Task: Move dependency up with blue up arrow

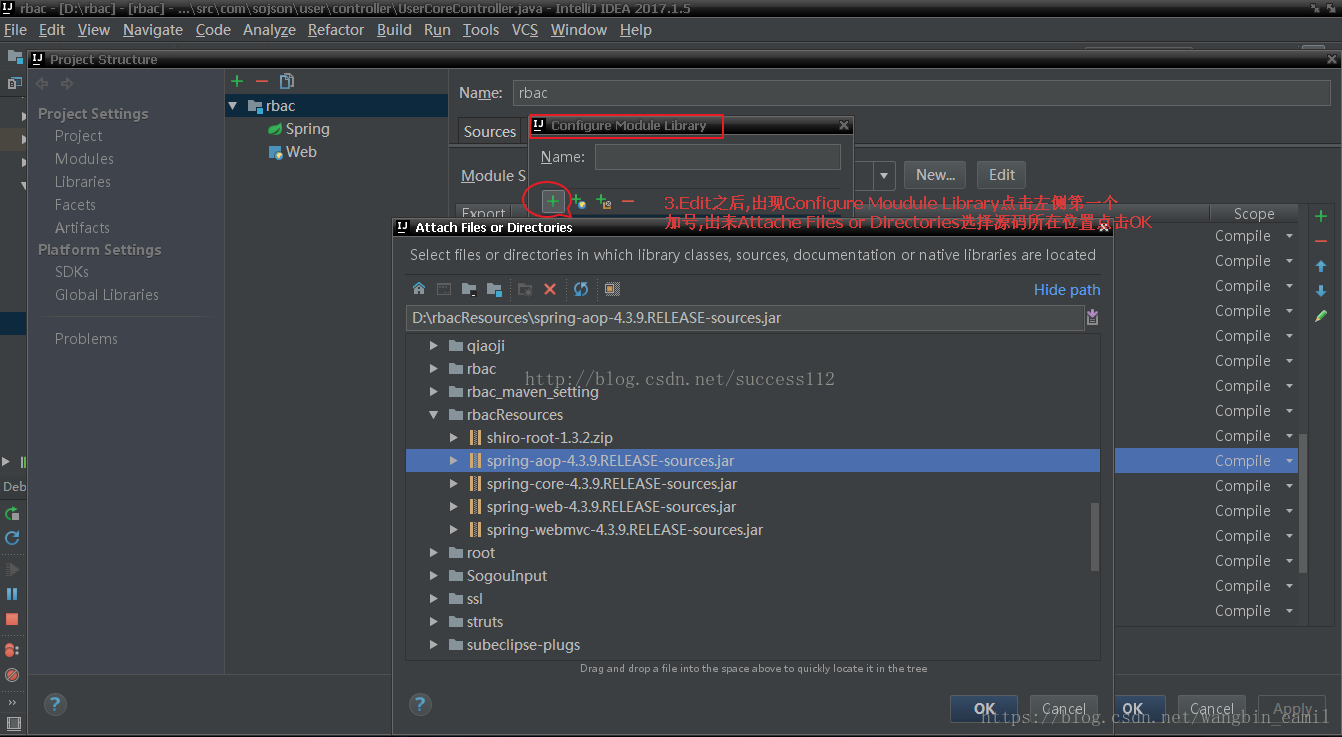Action: click(x=1321, y=266)
